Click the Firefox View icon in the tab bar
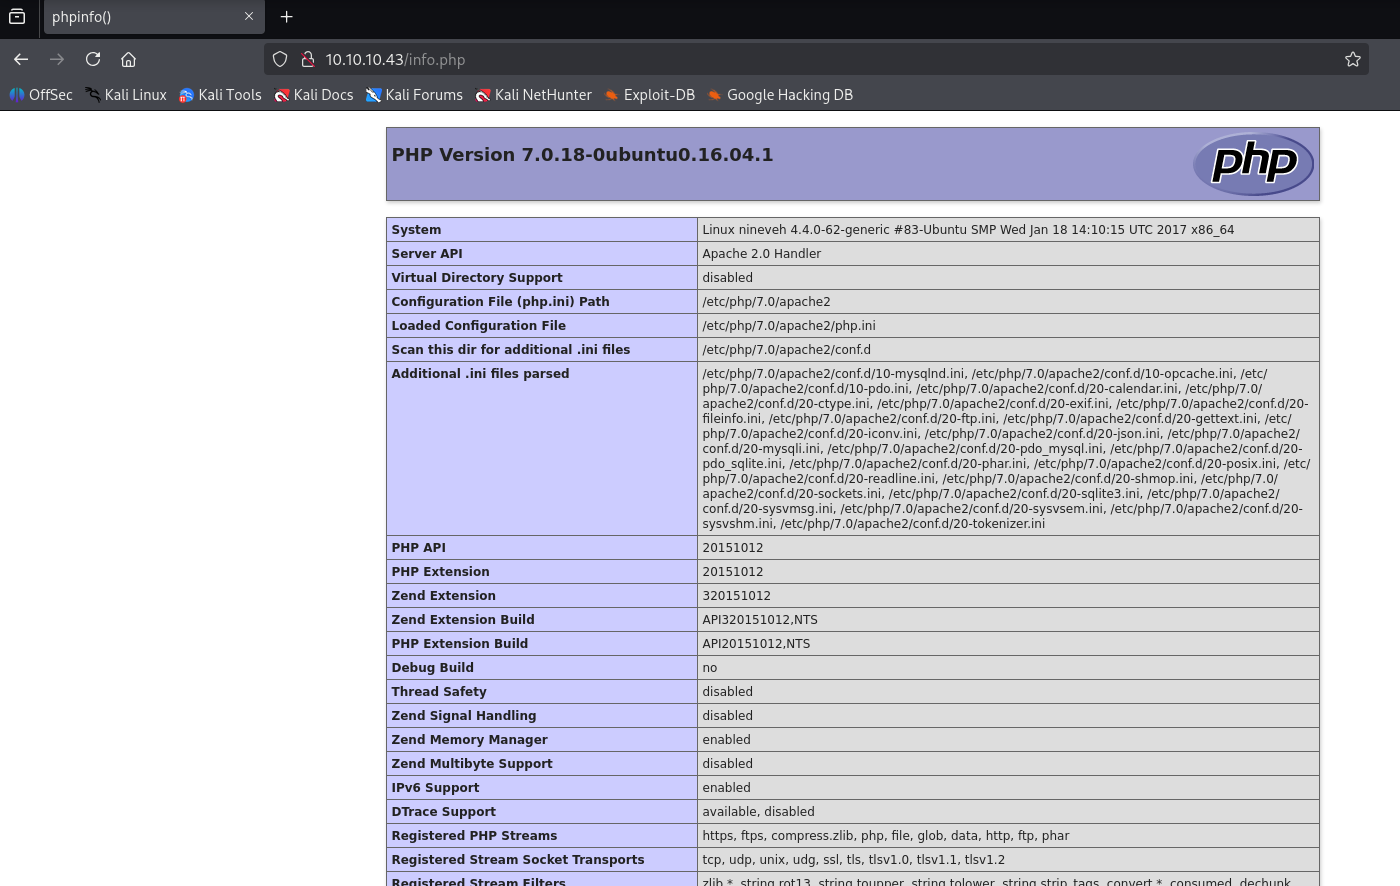The width and height of the screenshot is (1400, 886). point(17,17)
